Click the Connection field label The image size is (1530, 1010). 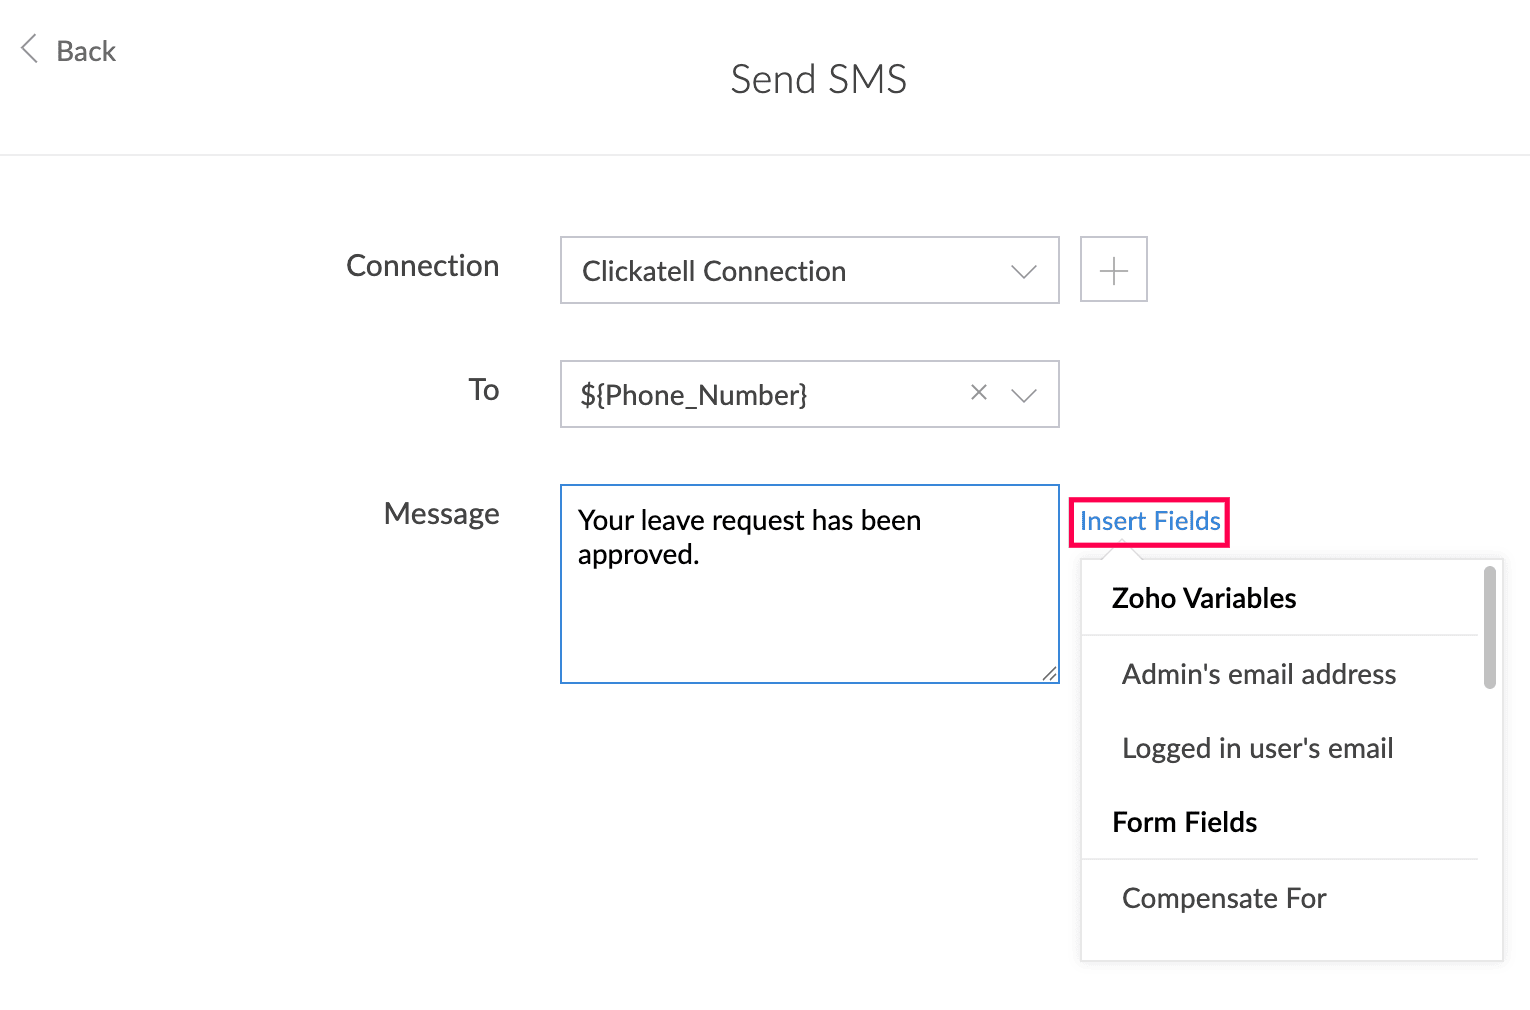(422, 266)
